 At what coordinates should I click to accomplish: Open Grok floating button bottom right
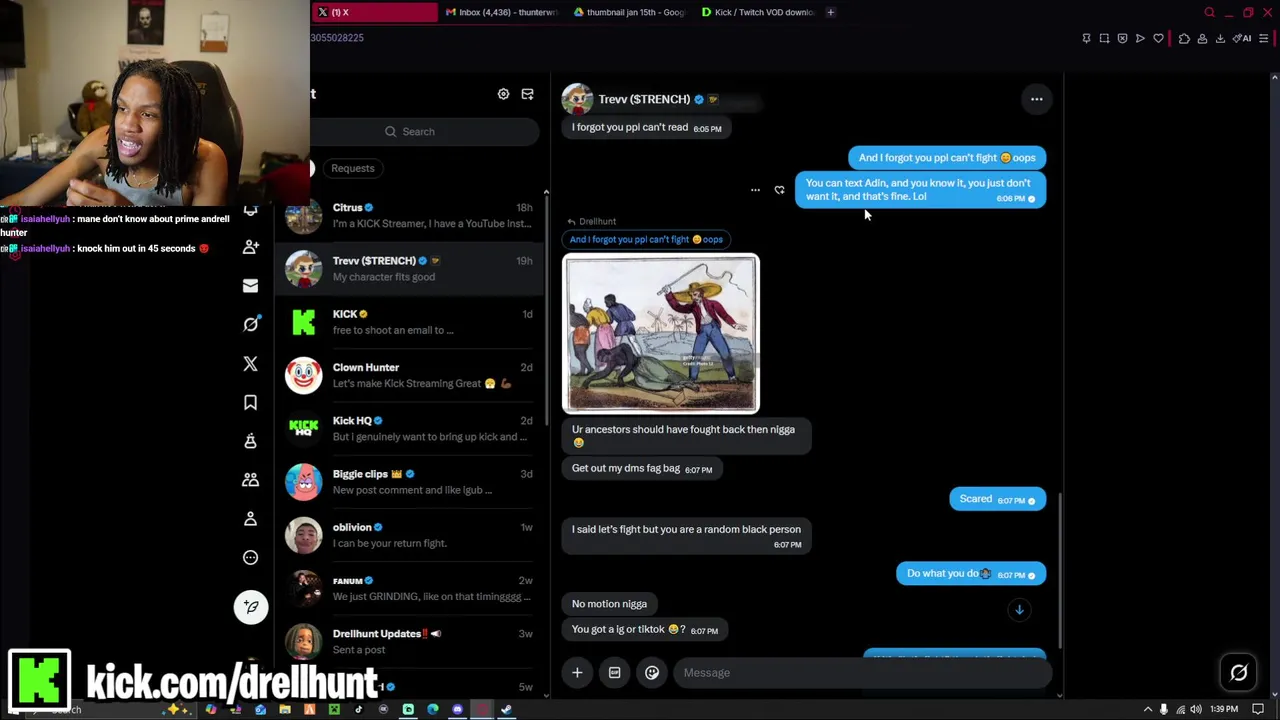point(1238,673)
